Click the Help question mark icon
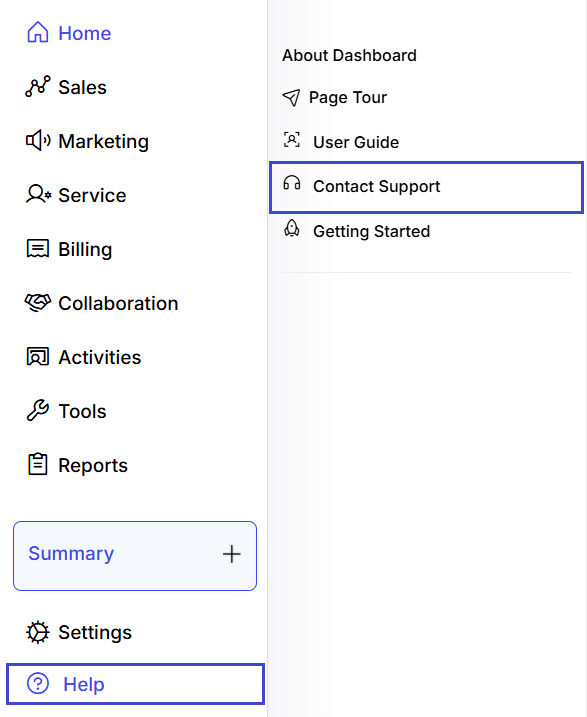Viewport: 587px width, 717px height. pos(37,684)
